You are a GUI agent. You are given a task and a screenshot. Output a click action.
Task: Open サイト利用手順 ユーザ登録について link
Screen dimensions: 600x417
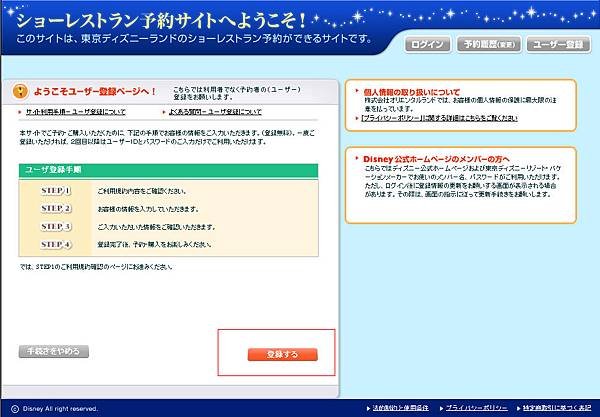coord(75,112)
